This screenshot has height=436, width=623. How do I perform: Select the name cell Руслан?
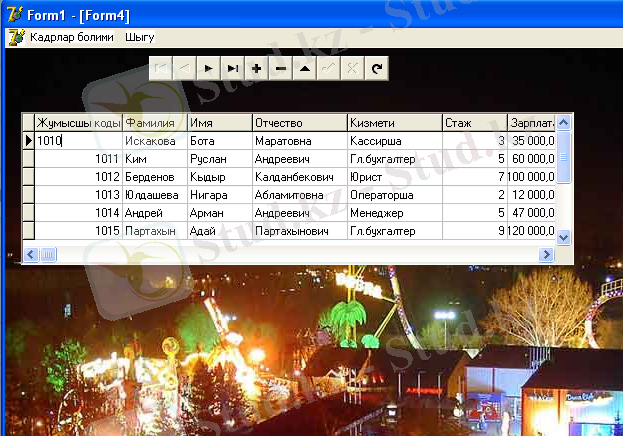220,159
